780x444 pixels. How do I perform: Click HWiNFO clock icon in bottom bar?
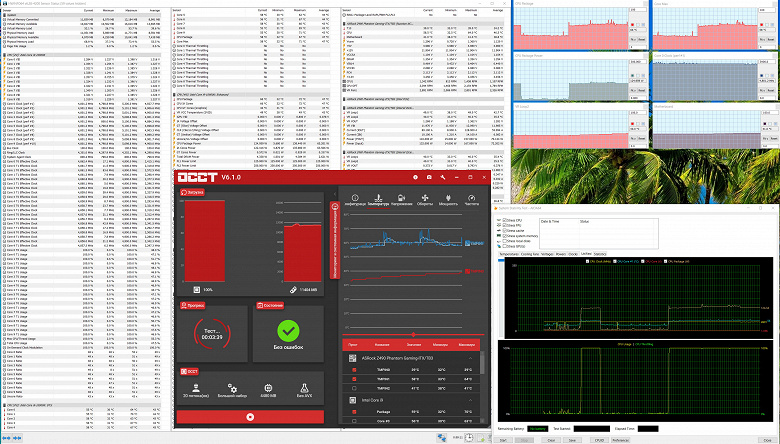coord(469,438)
